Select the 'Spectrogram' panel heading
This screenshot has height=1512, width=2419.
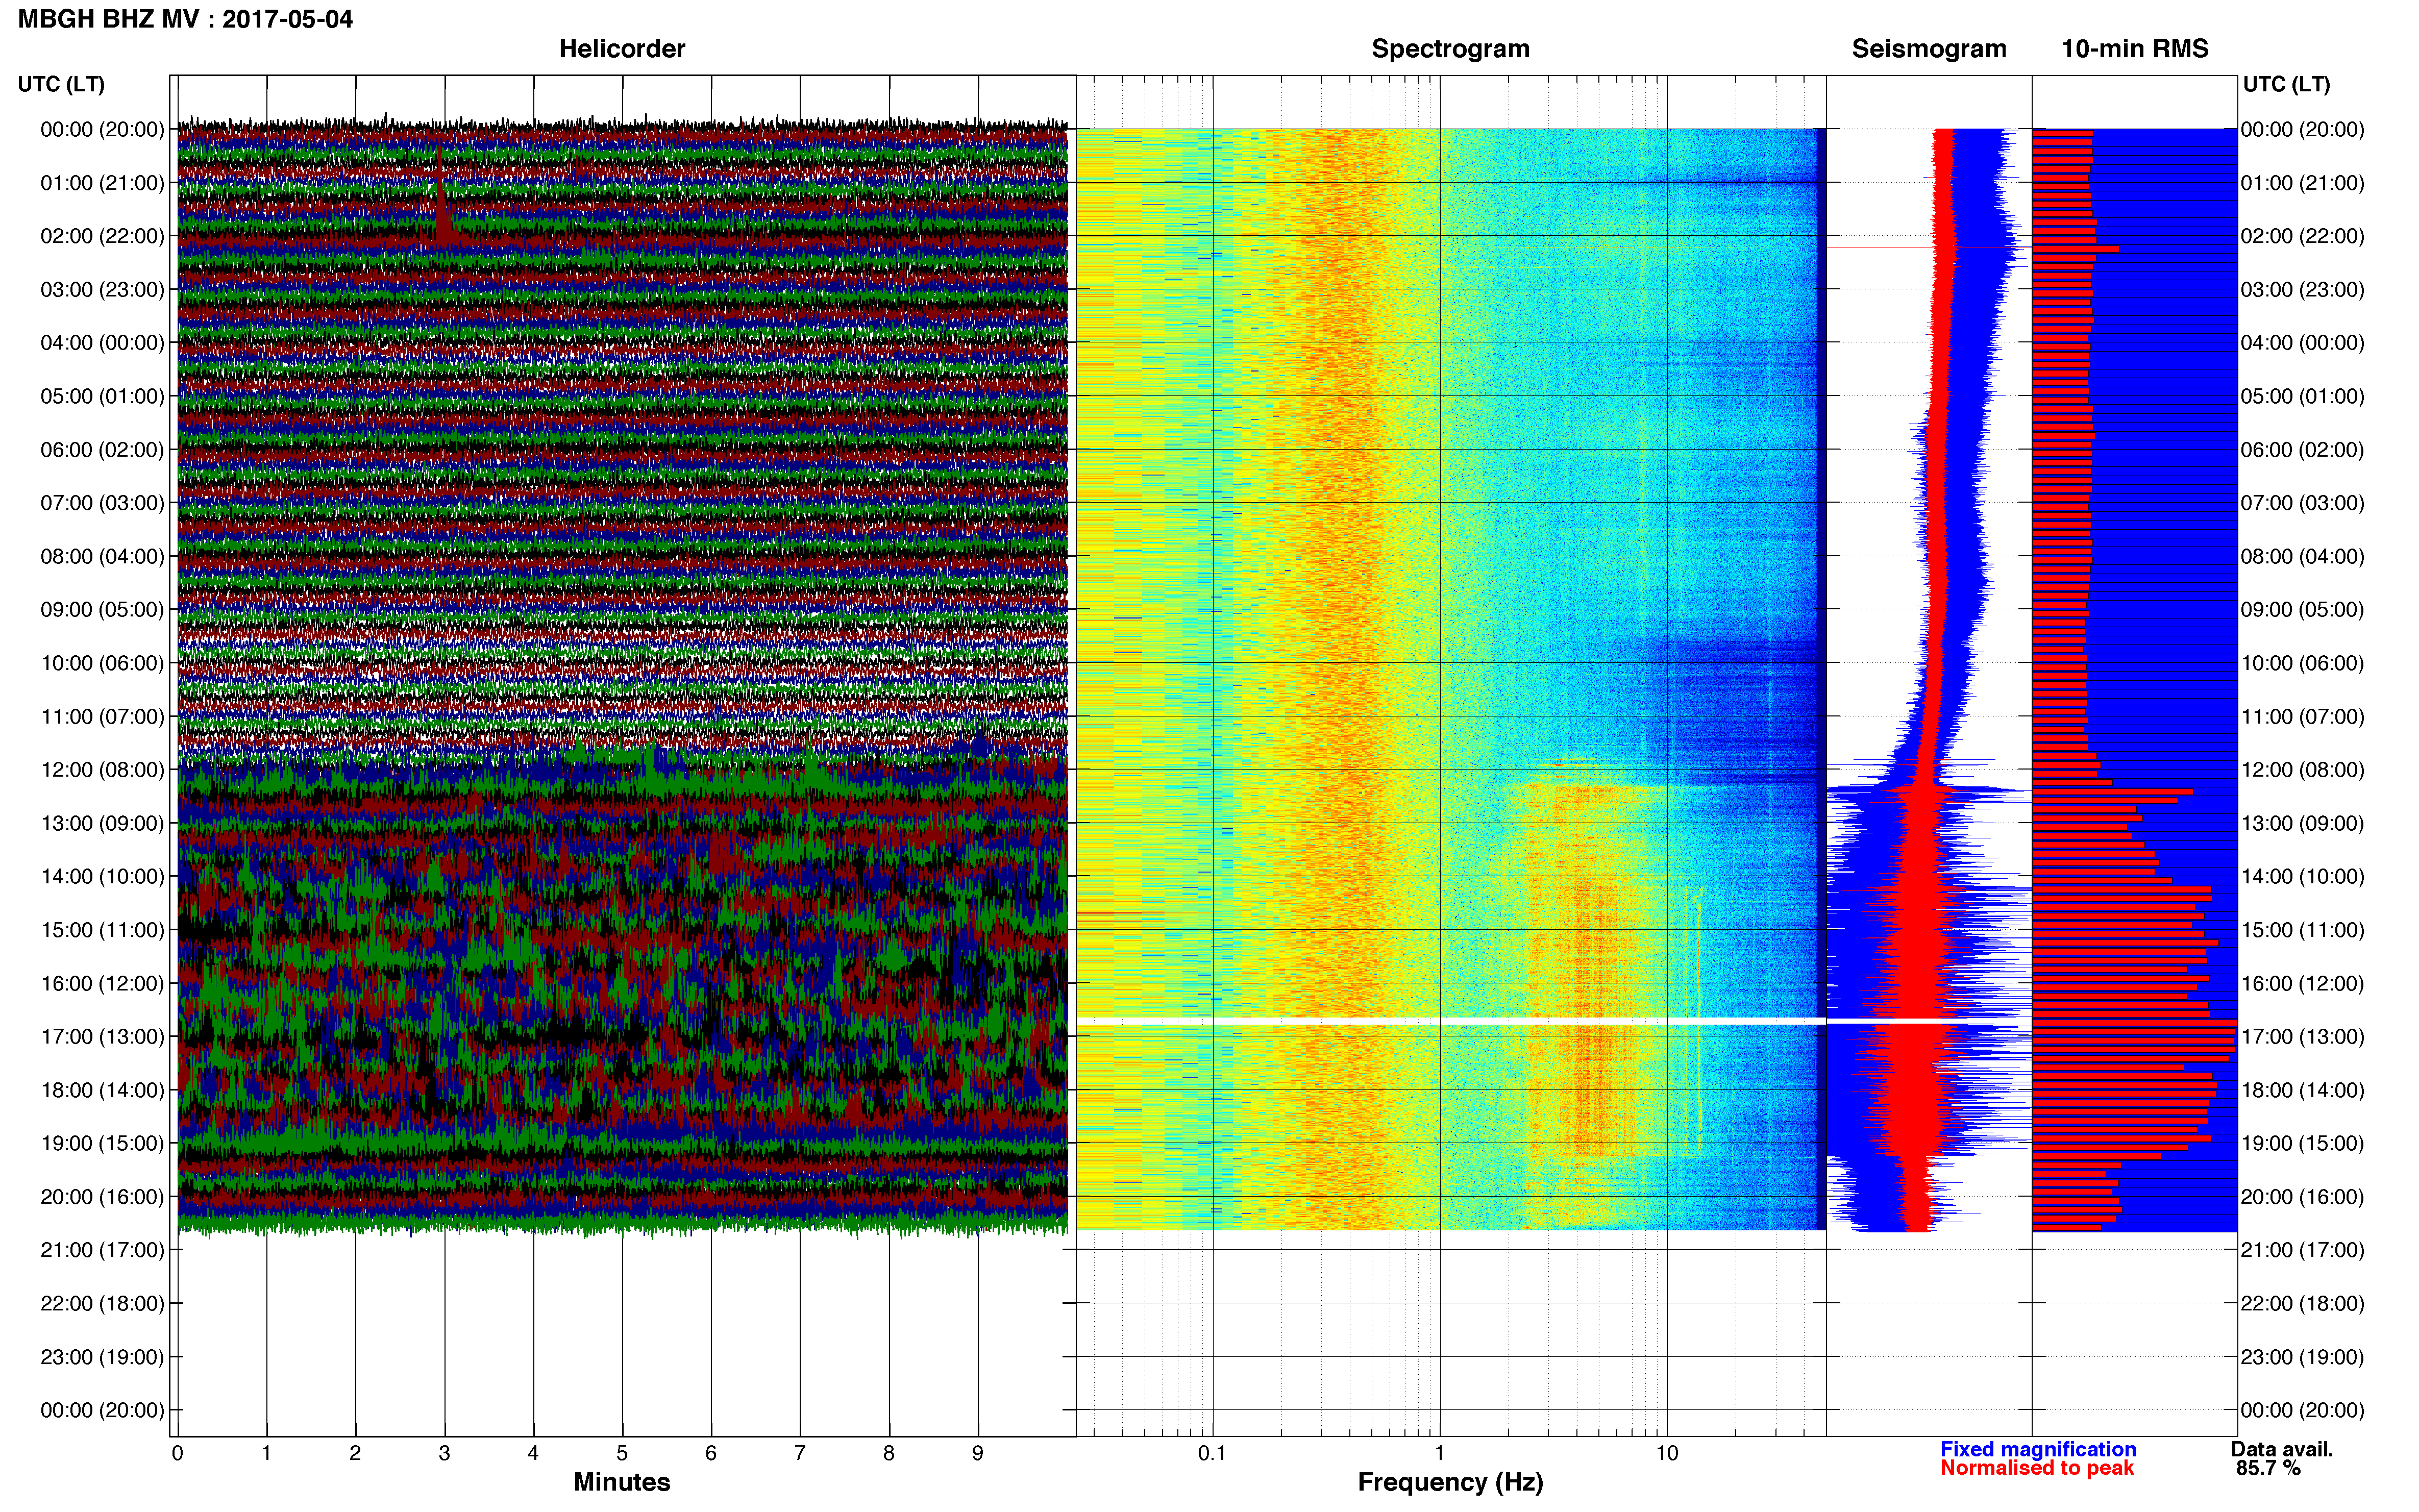1450,49
